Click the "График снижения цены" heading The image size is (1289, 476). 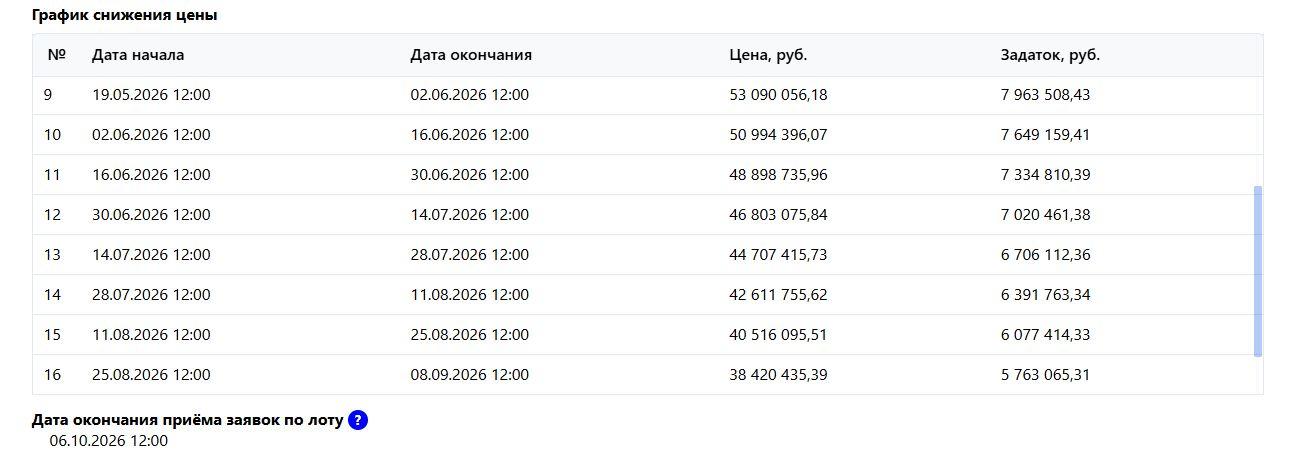point(124,16)
